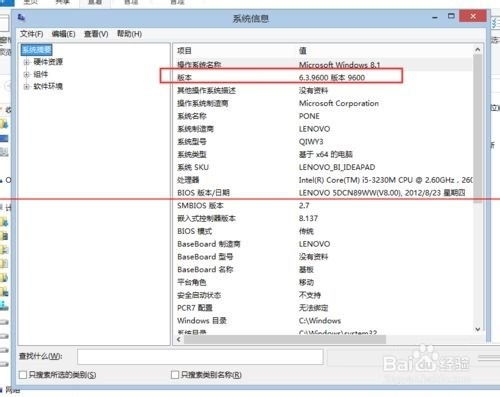500x397 pixels.
Task: Open the 文件(F) menu
Action: click(x=31, y=34)
